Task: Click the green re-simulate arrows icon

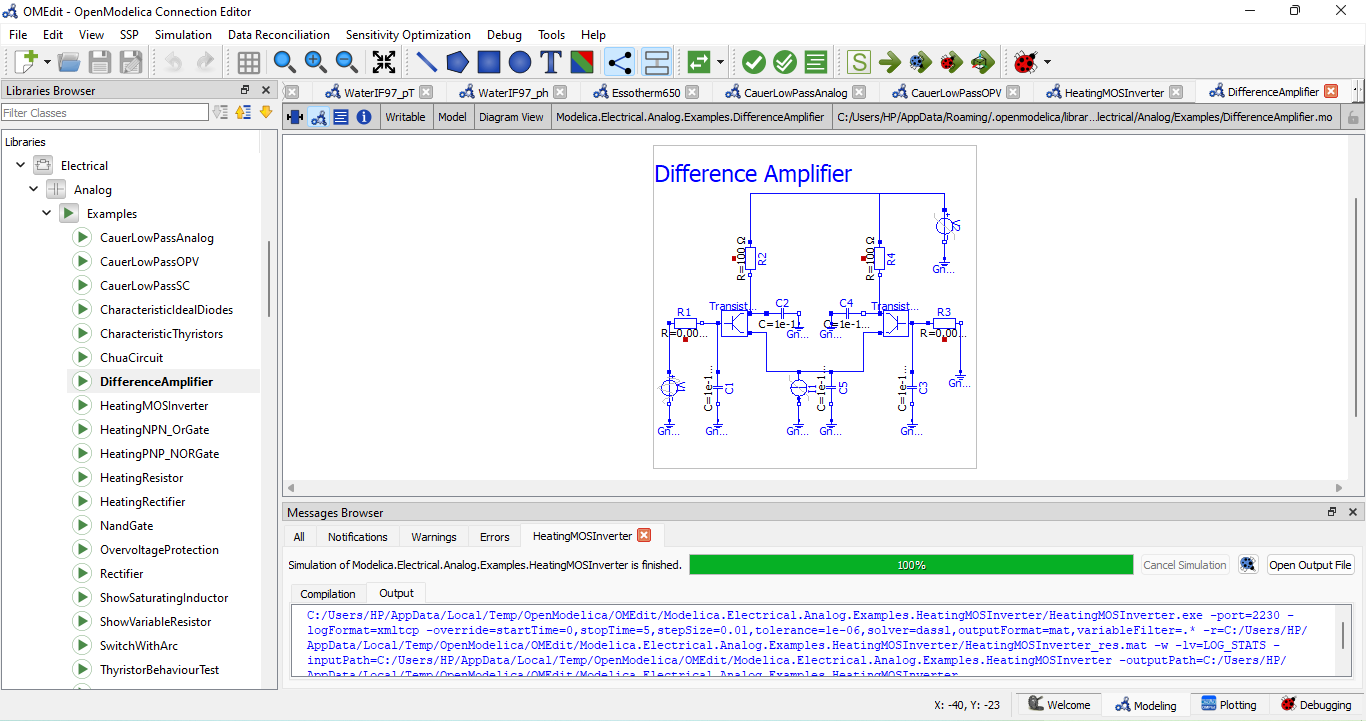Action: tap(699, 62)
